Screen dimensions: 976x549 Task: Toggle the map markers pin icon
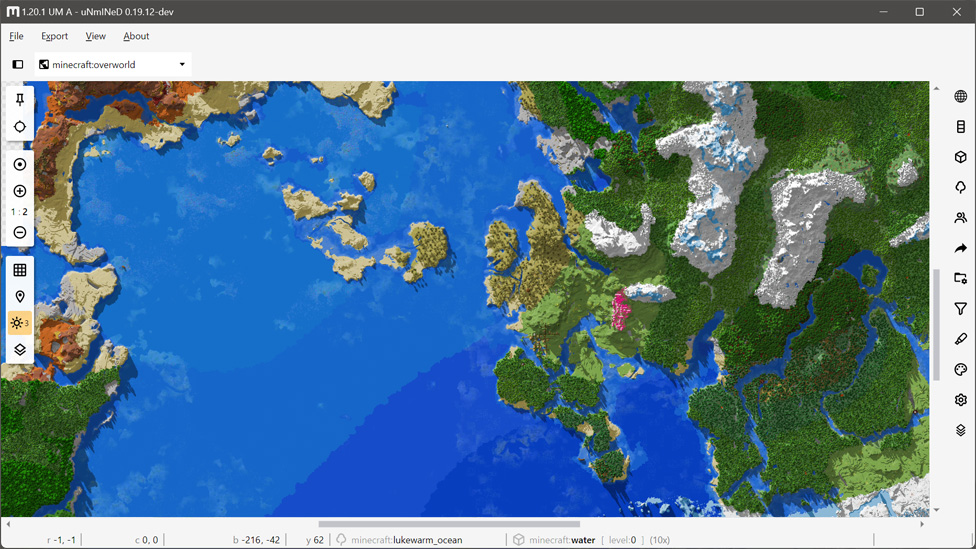click(20, 296)
